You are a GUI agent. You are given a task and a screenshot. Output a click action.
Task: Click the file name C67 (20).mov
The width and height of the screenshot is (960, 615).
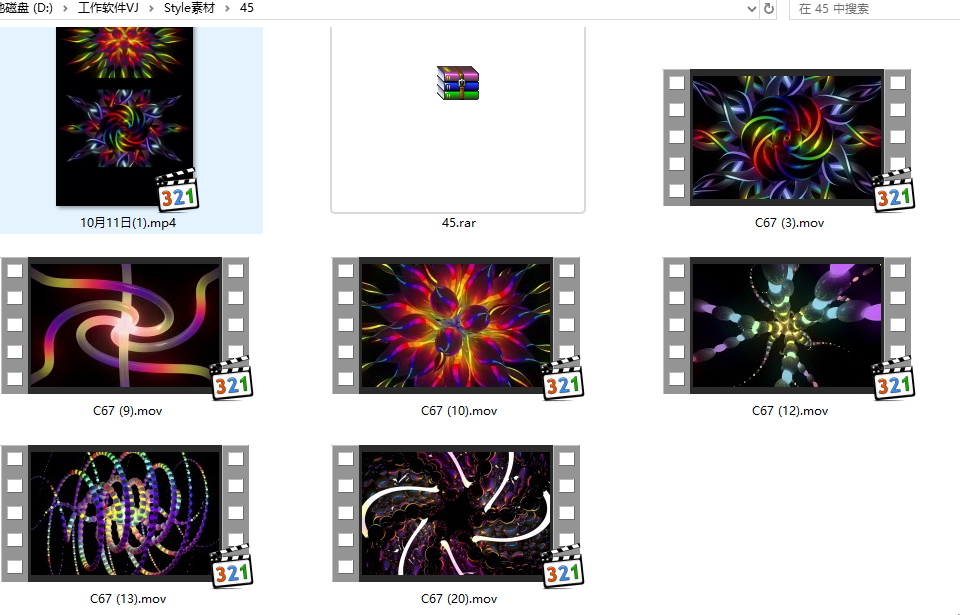pyautogui.click(x=459, y=599)
